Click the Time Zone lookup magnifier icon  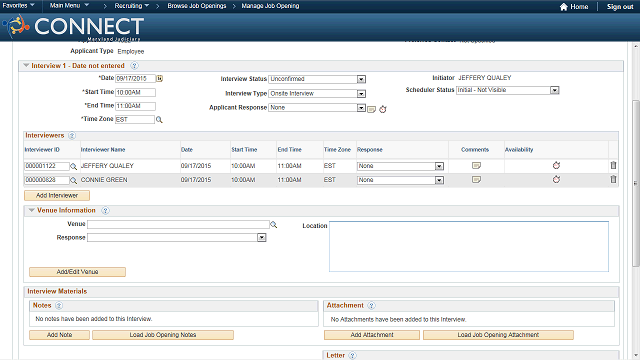tap(159, 120)
